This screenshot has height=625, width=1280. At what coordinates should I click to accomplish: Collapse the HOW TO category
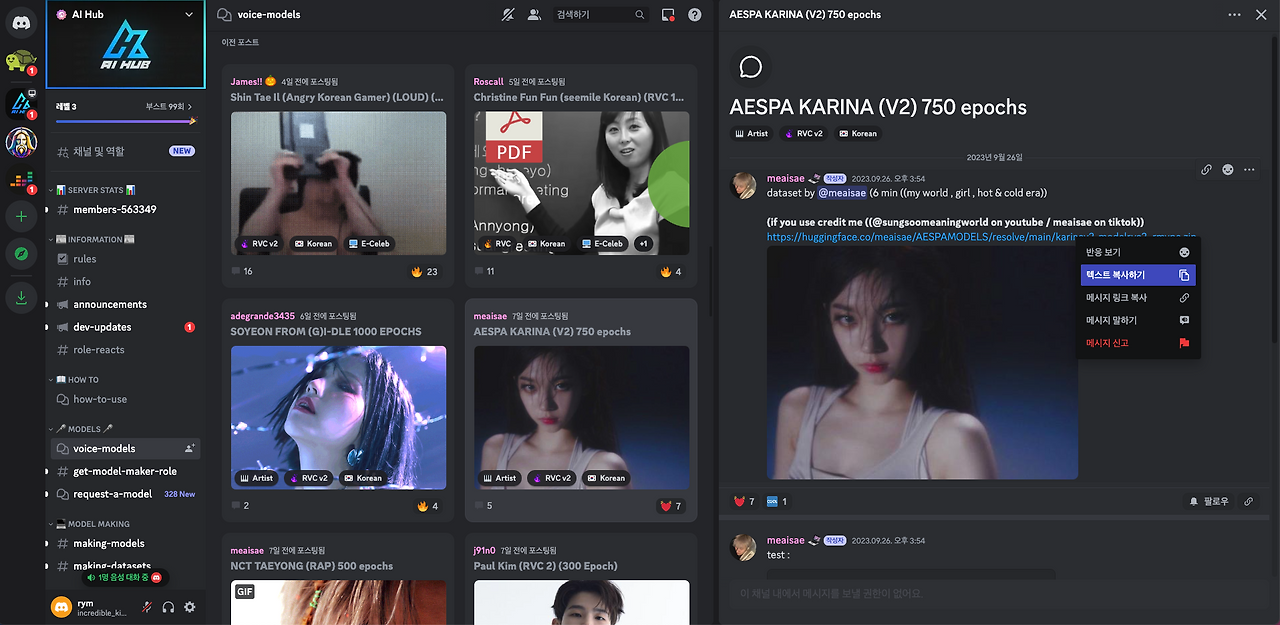(x=76, y=380)
